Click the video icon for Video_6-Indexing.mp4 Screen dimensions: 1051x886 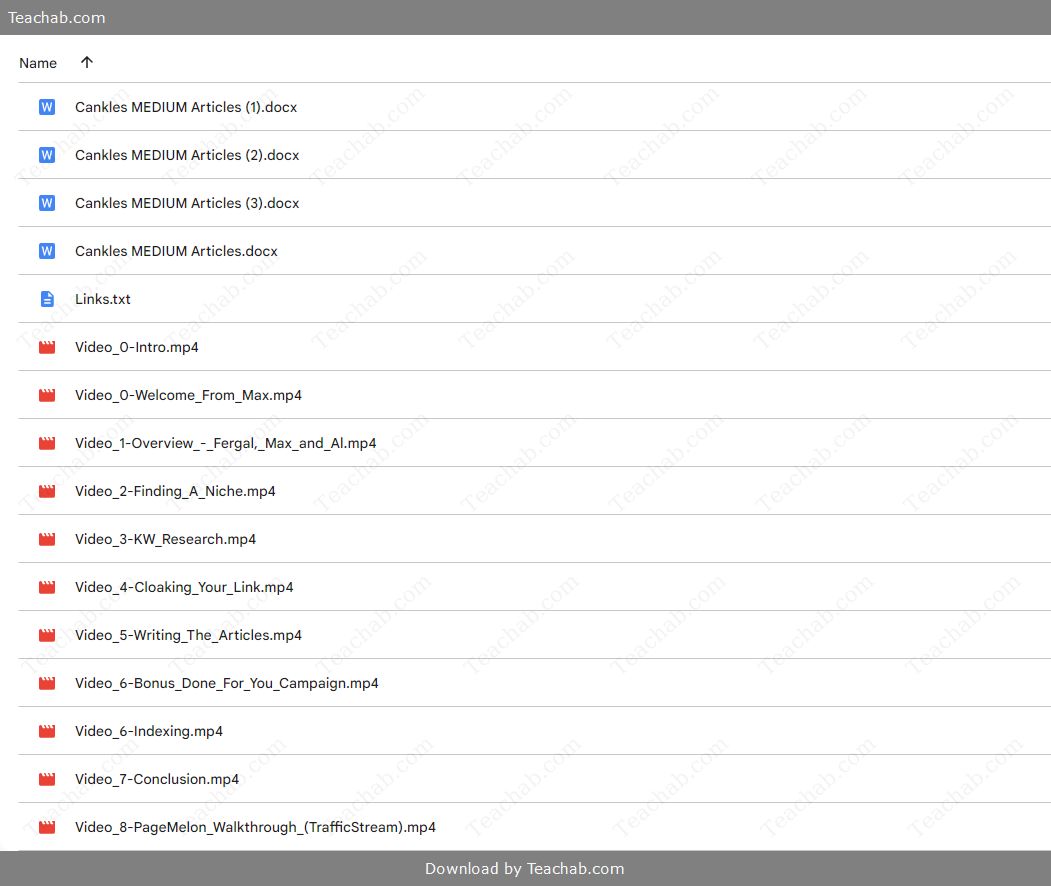[x=47, y=731]
